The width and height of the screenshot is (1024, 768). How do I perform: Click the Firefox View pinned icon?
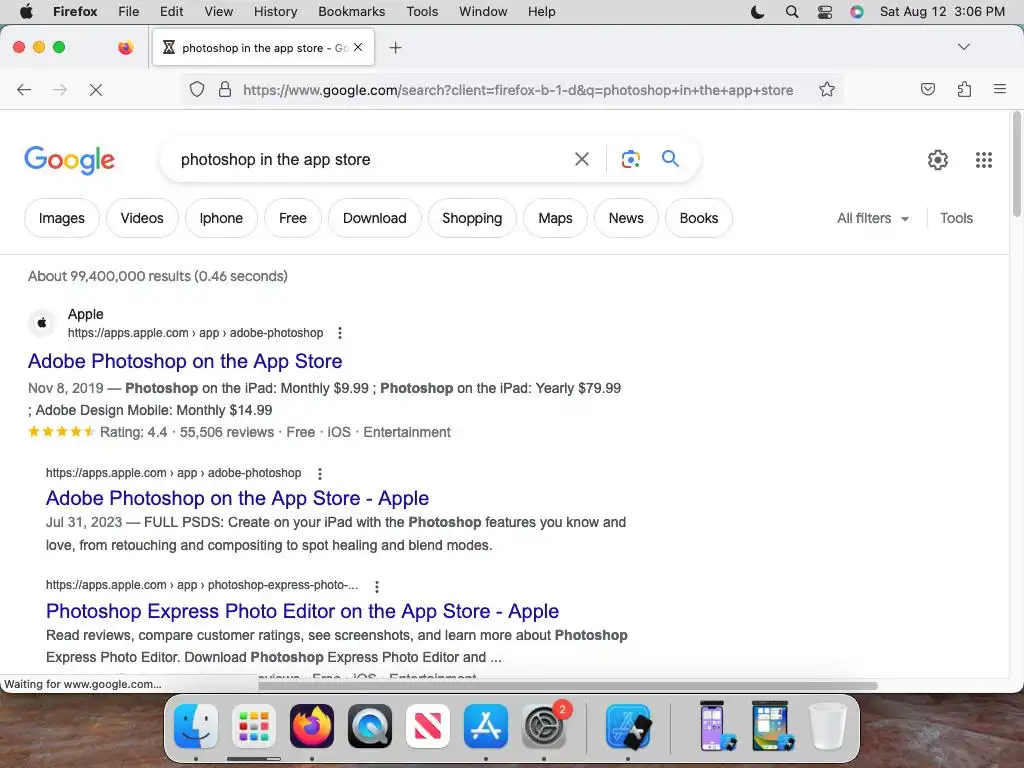coord(125,47)
